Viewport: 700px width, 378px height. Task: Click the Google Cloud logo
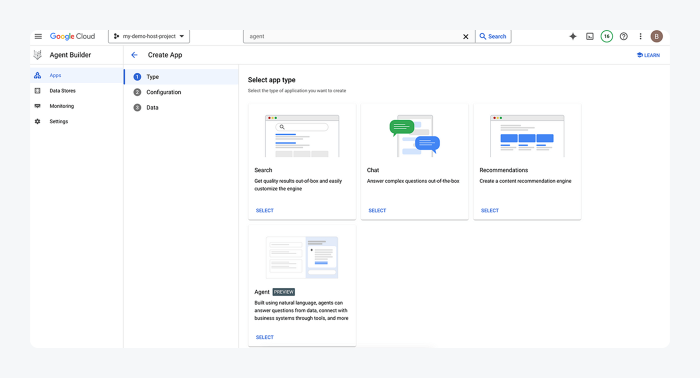[72, 37]
